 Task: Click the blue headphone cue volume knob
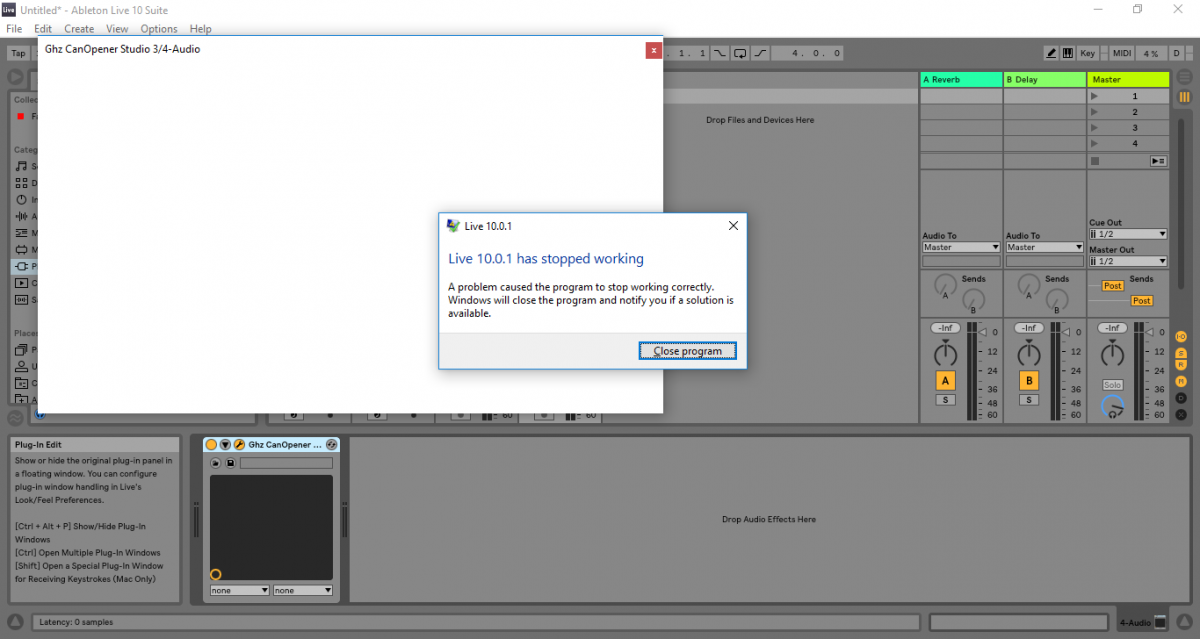[x=1113, y=406]
